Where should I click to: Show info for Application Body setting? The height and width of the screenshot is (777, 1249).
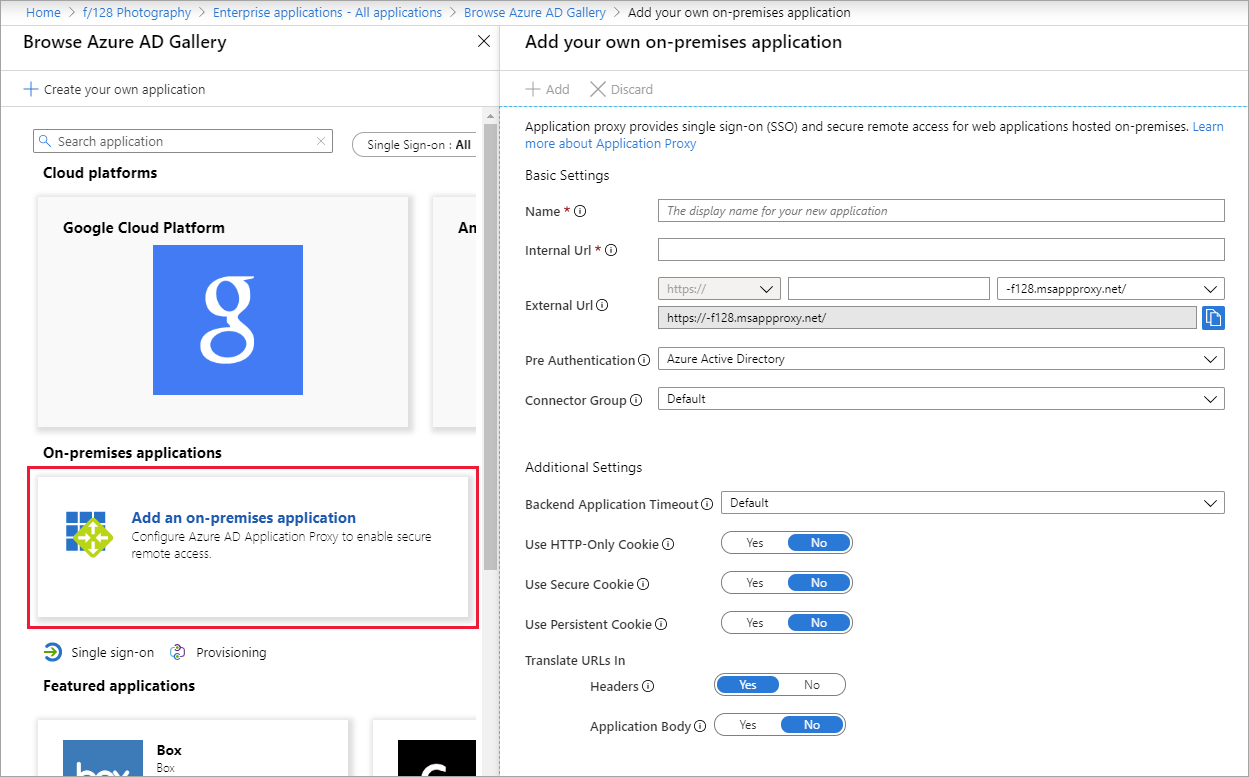pos(700,727)
